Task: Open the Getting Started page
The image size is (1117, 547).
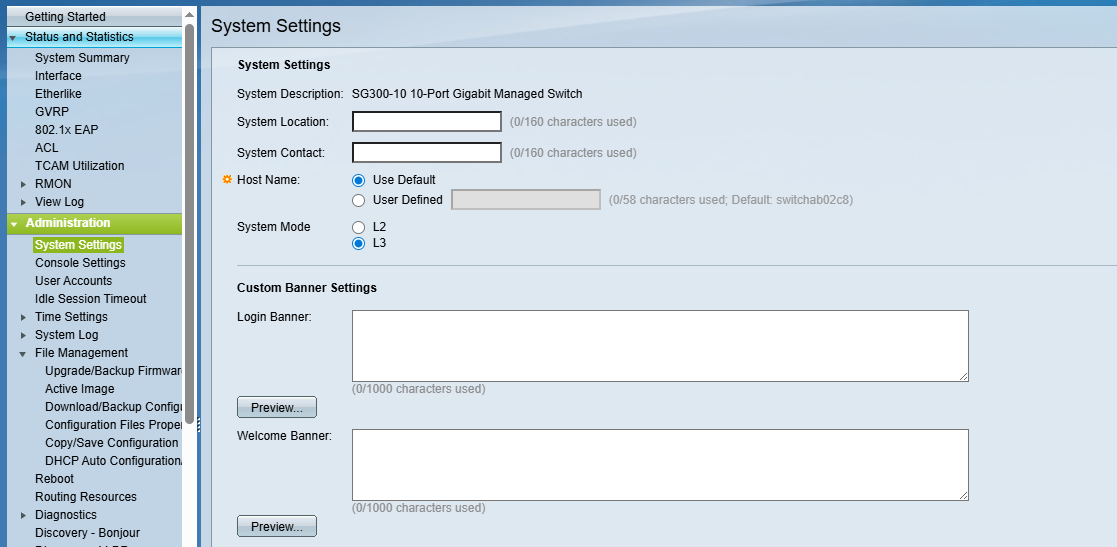Action: [65, 17]
